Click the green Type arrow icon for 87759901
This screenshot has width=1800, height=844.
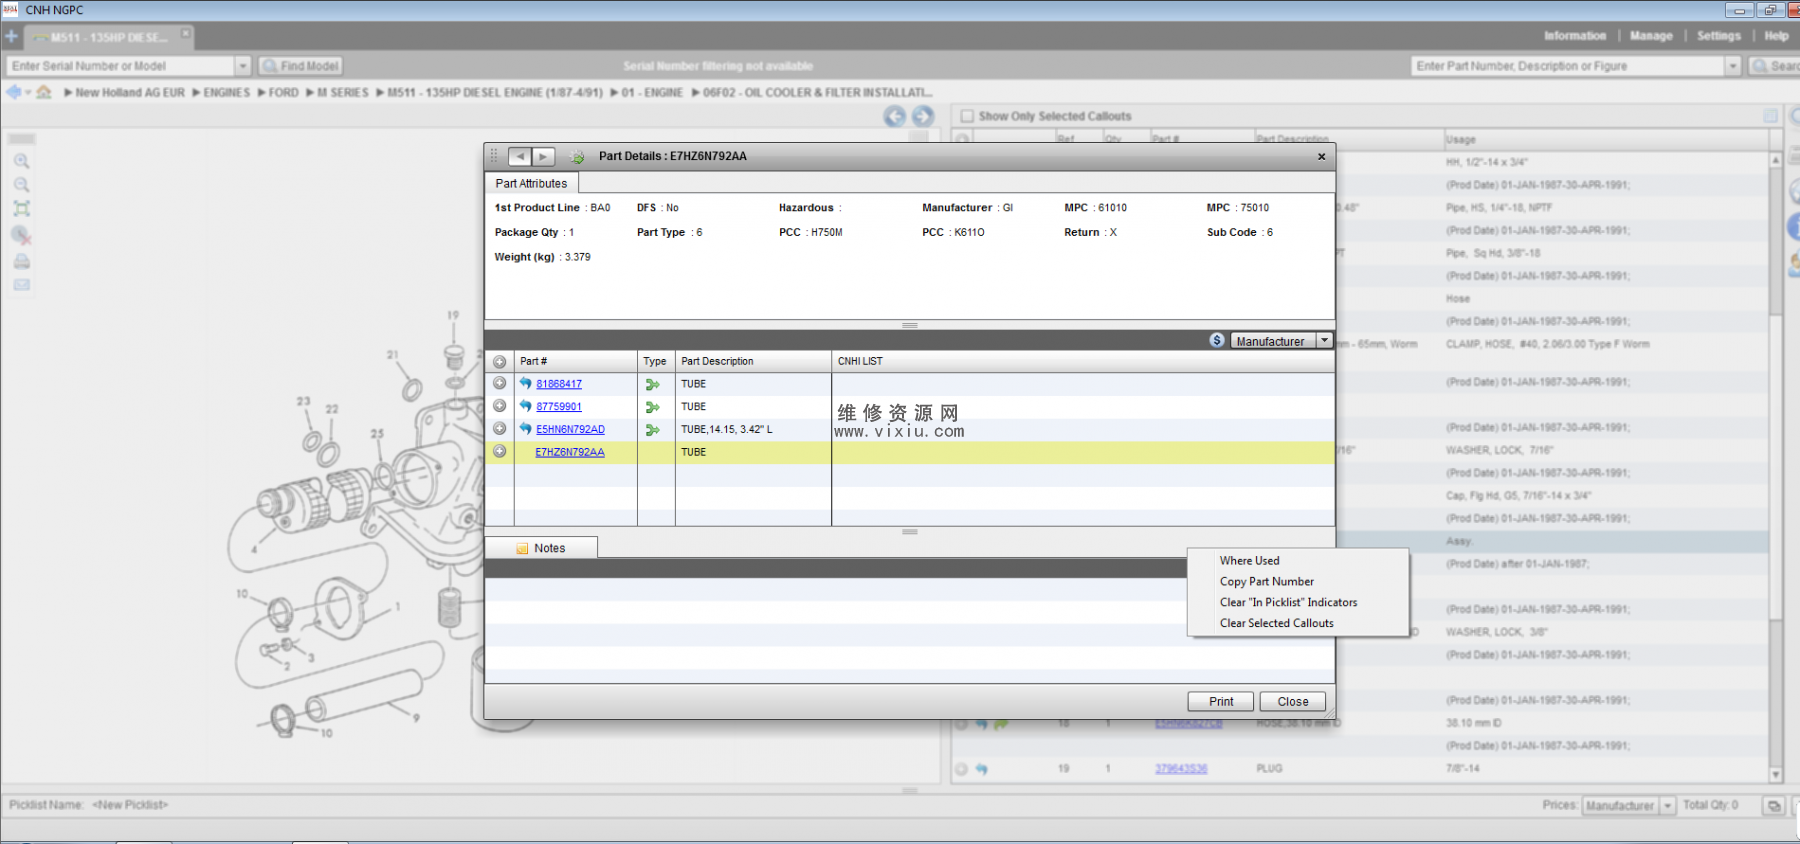click(x=653, y=407)
